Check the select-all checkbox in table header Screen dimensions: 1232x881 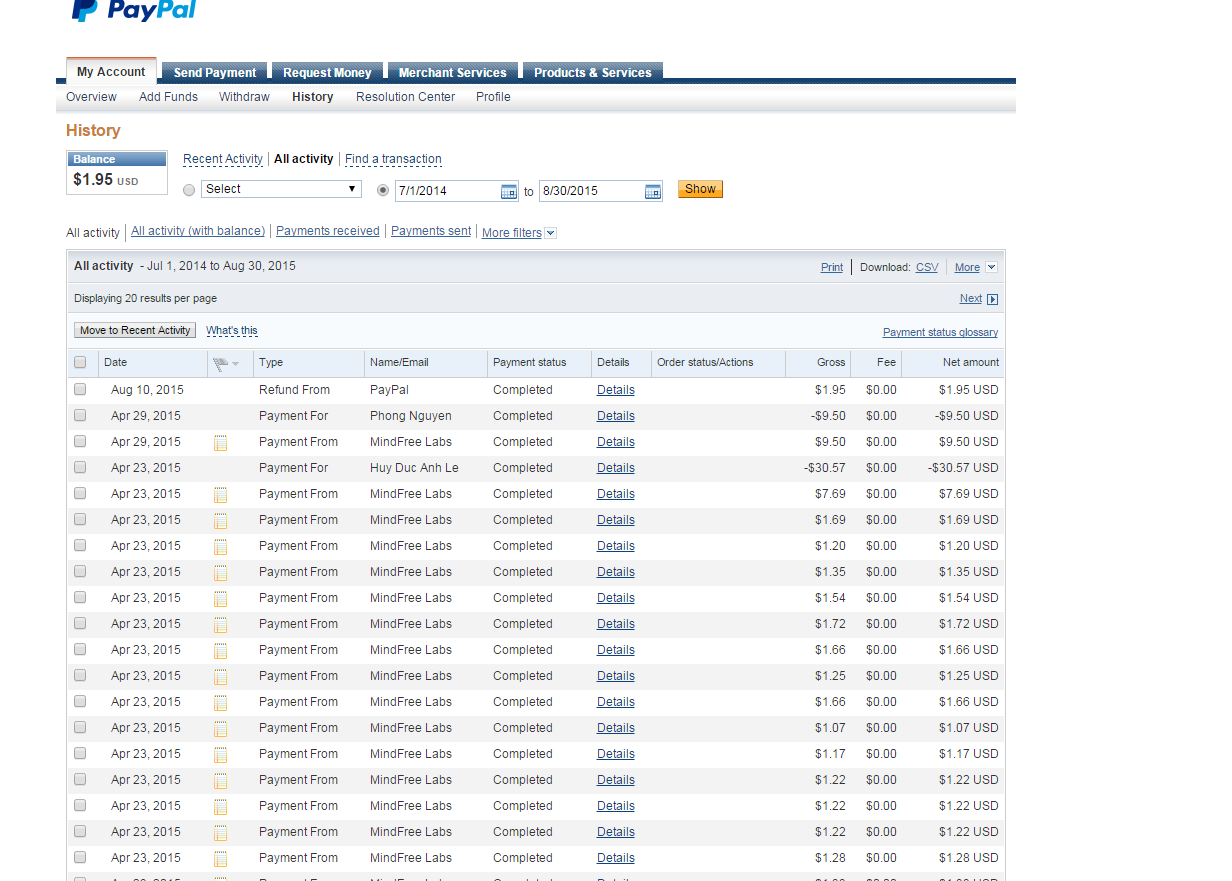pos(80,362)
